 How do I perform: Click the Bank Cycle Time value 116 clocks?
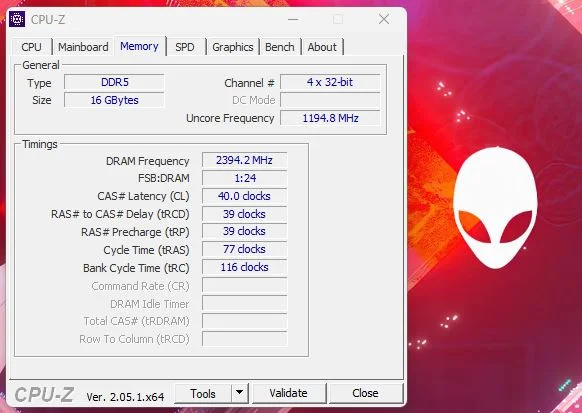click(x=244, y=267)
